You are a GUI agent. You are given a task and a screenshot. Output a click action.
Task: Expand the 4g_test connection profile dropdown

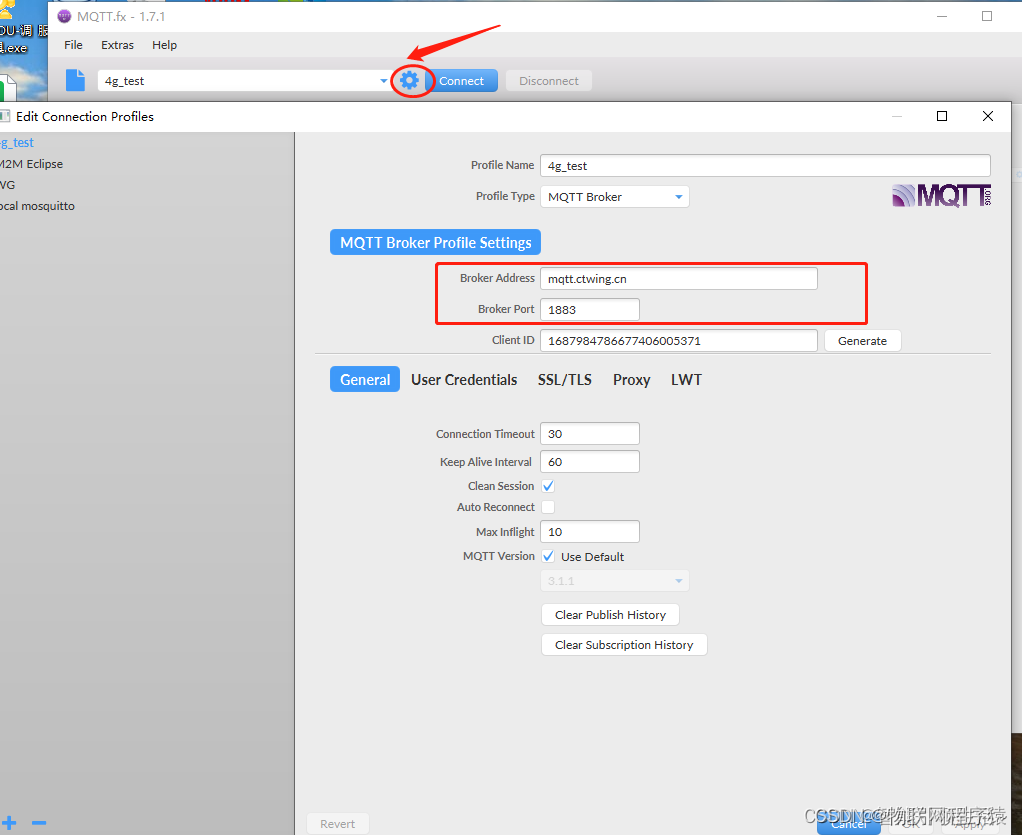pos(383,81)
